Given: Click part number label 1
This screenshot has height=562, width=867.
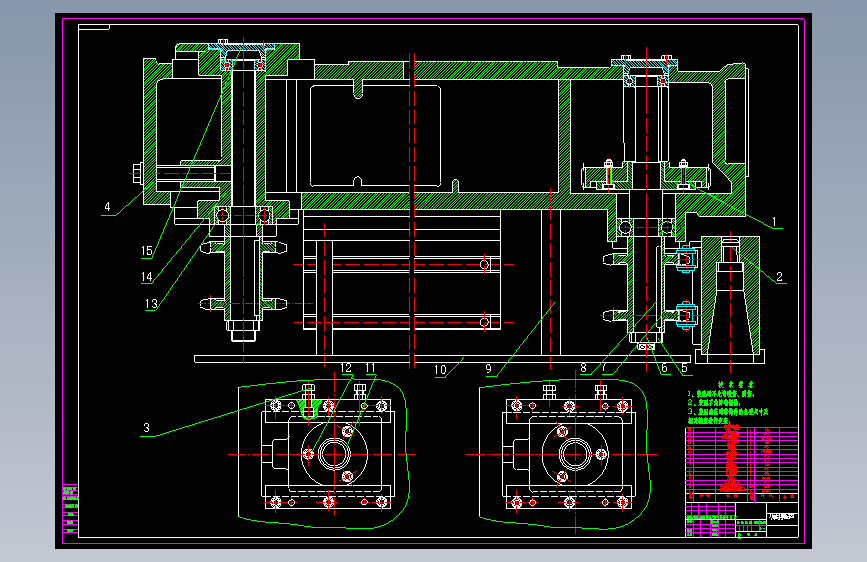Looking at the screenshot, I should coord(774,222).
